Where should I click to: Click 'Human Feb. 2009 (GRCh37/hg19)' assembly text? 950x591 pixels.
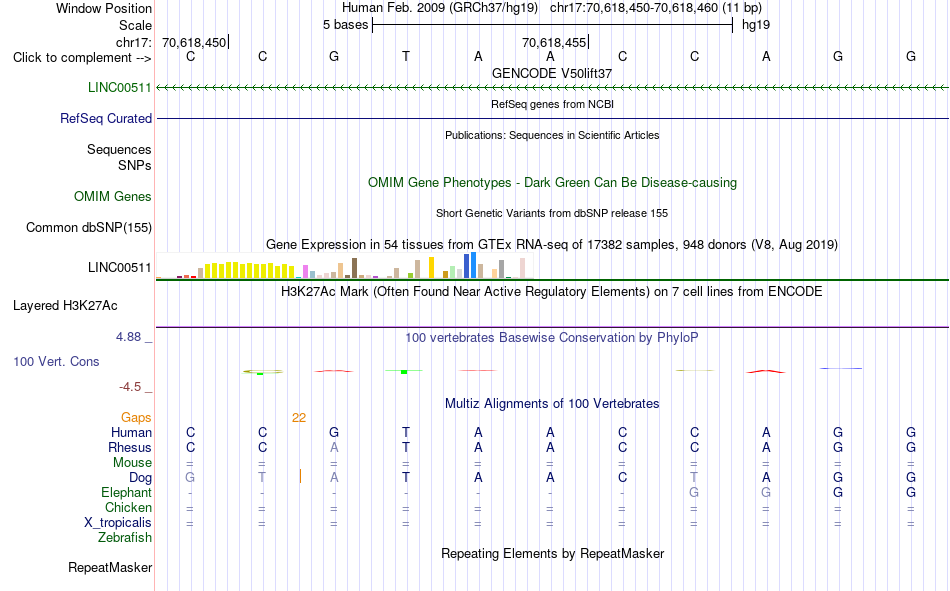click(x=440, y=8)
